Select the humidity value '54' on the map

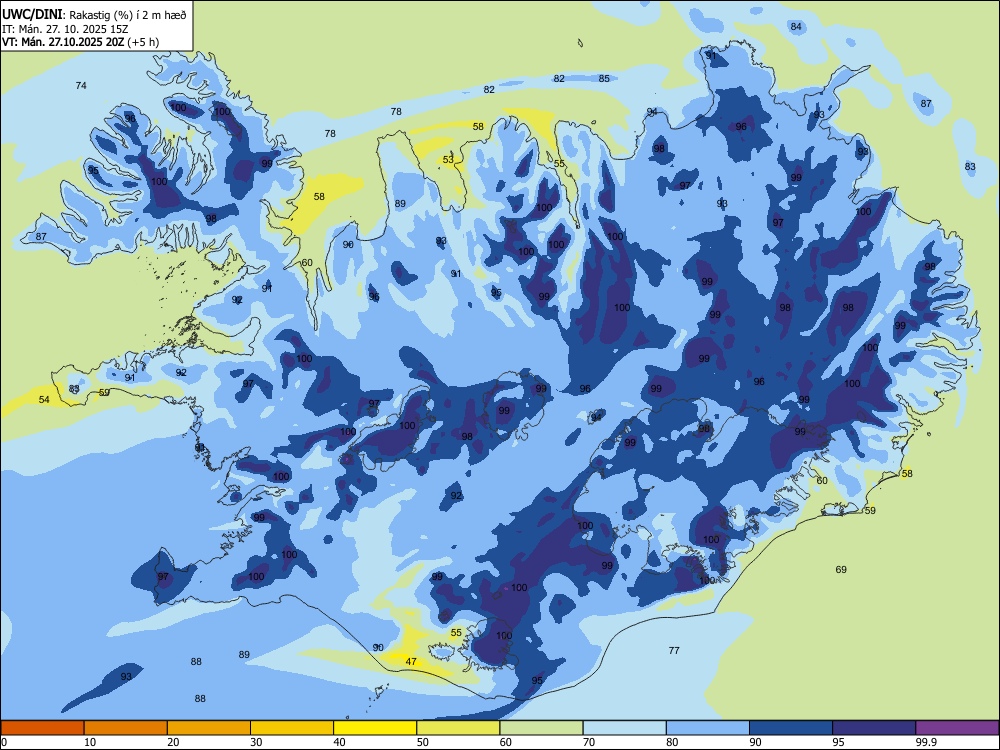(44, 400)
